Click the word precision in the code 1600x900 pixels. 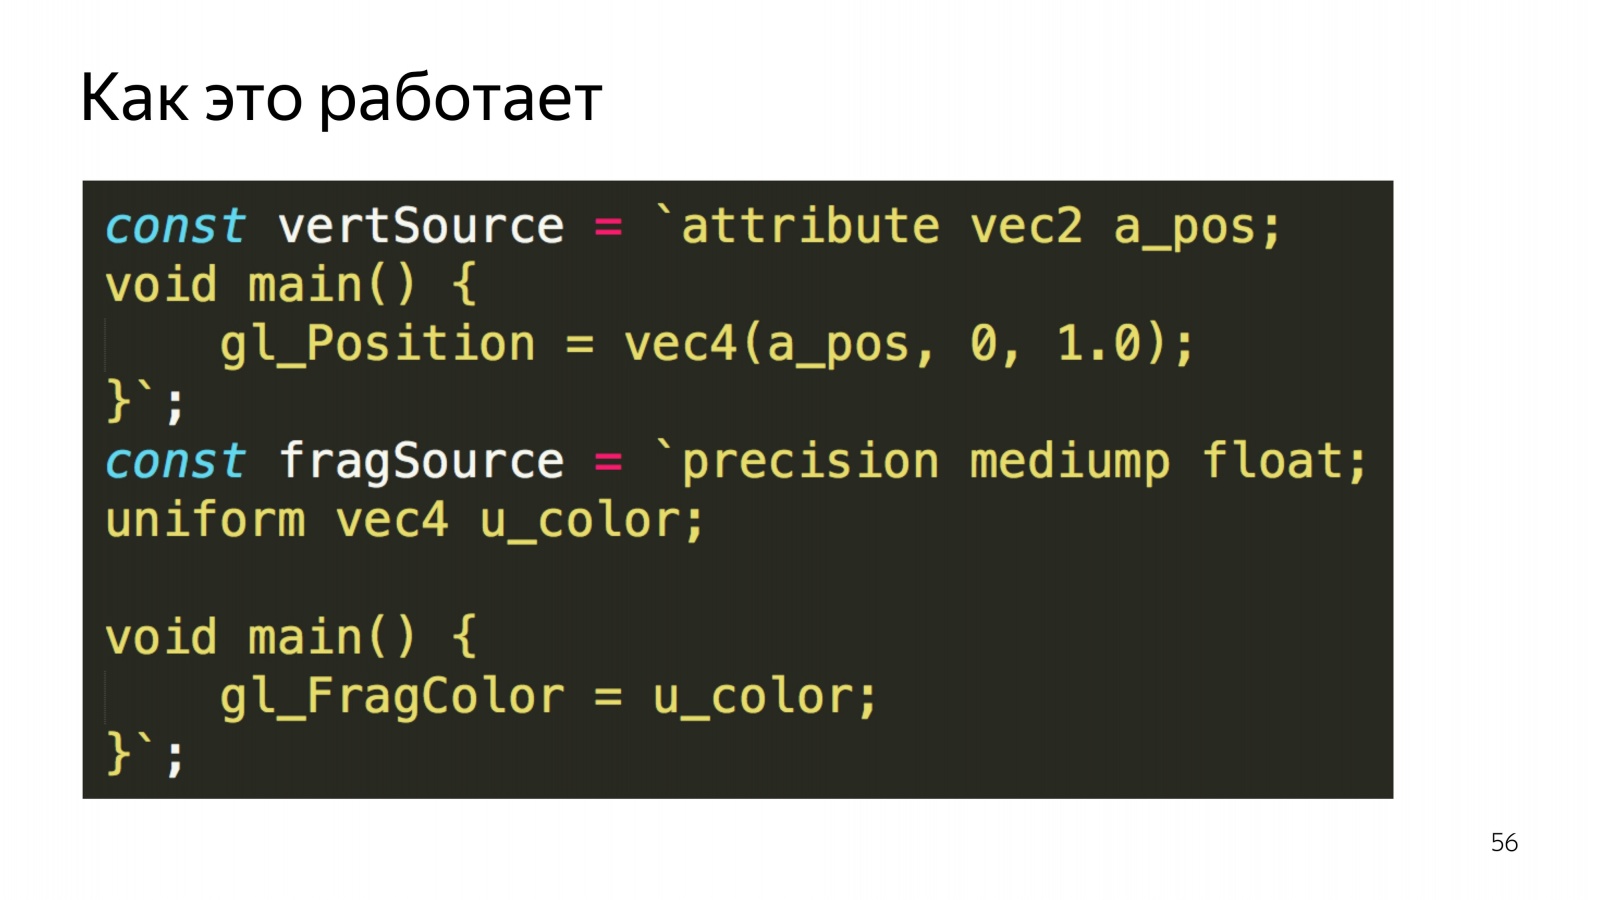pyautogui.click(x=810, y=461)
